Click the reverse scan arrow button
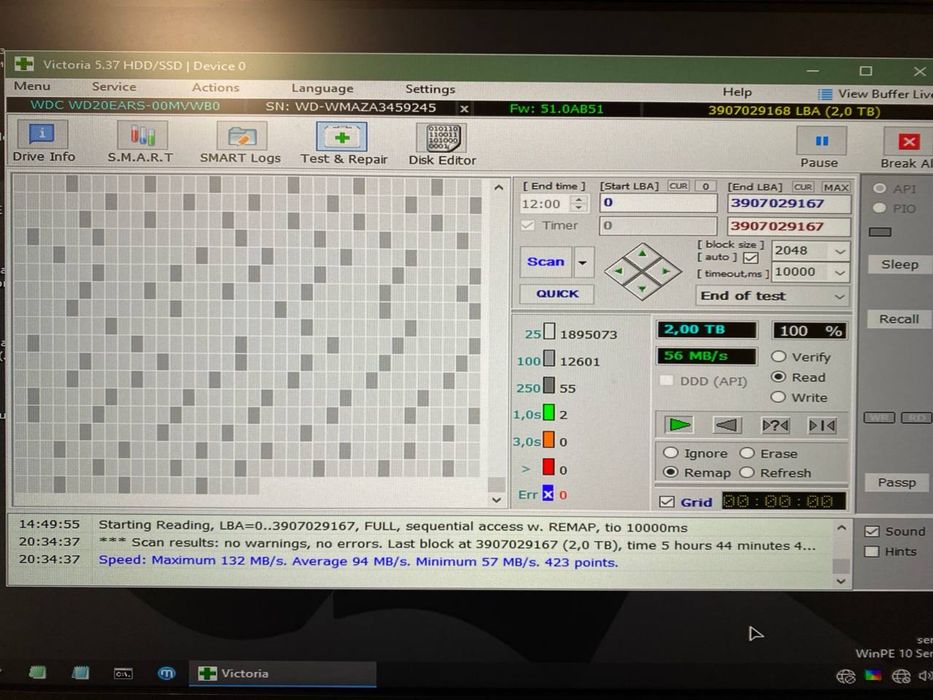This screenshot has height=700, width=933. (x=727, y=425)
